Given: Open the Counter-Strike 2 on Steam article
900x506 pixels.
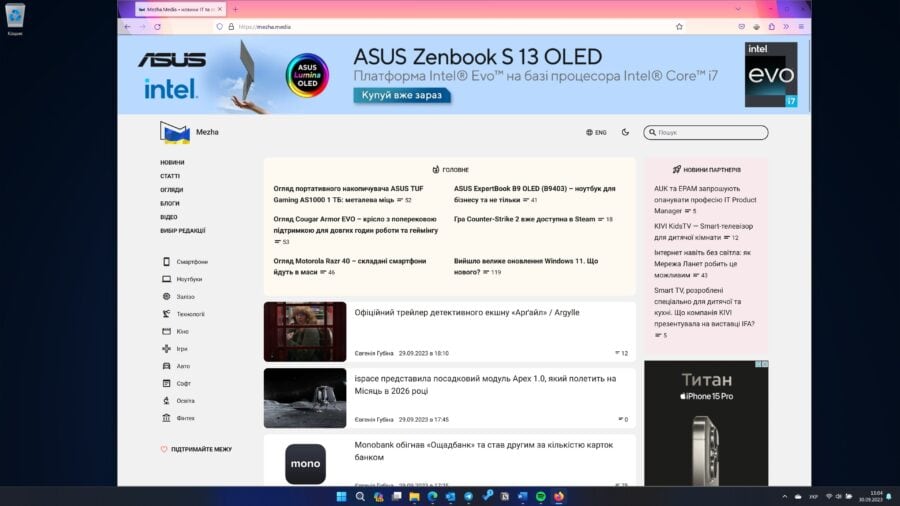Looking at the screenshot, I should (525, 219).
